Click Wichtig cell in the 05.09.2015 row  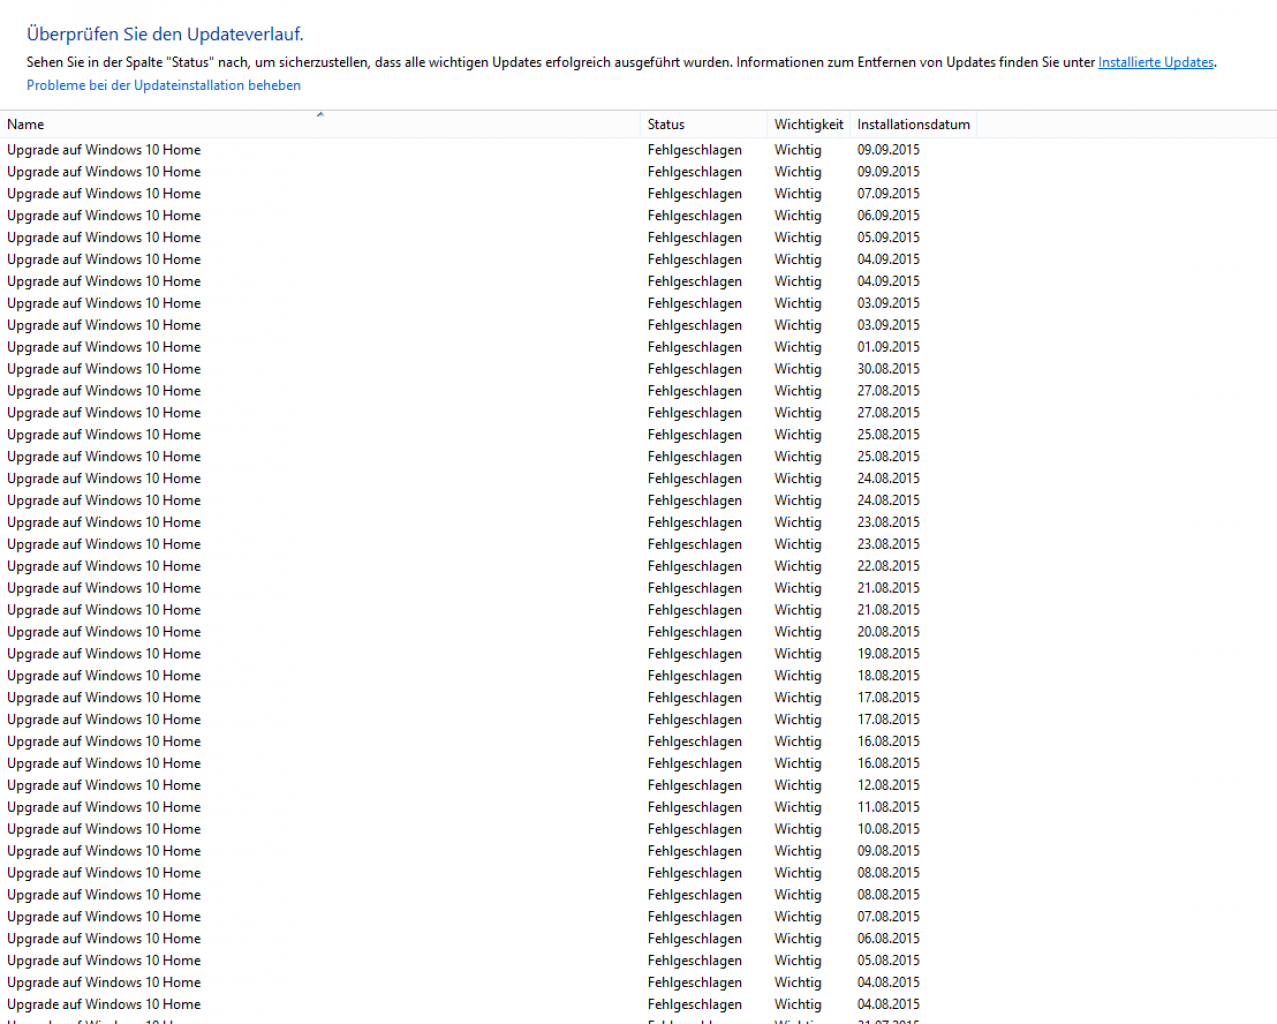coord(798,238)
